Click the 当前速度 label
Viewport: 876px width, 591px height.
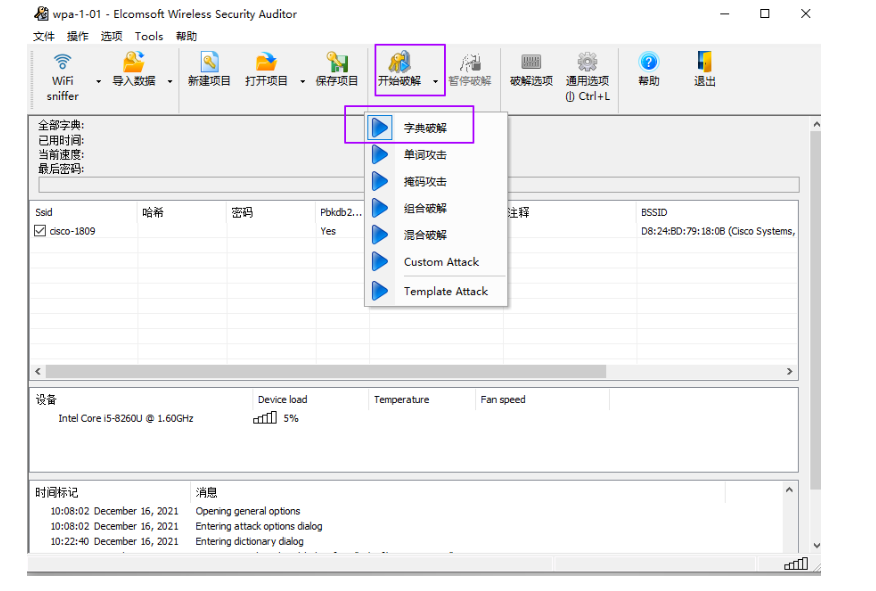coord(61,155)
